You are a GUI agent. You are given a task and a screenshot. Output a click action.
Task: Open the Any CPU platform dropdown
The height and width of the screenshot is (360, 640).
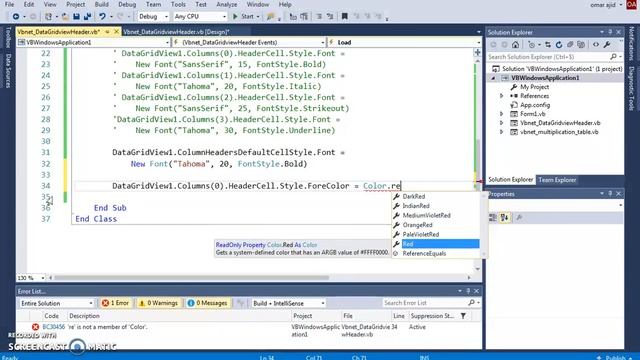point(200,16)
